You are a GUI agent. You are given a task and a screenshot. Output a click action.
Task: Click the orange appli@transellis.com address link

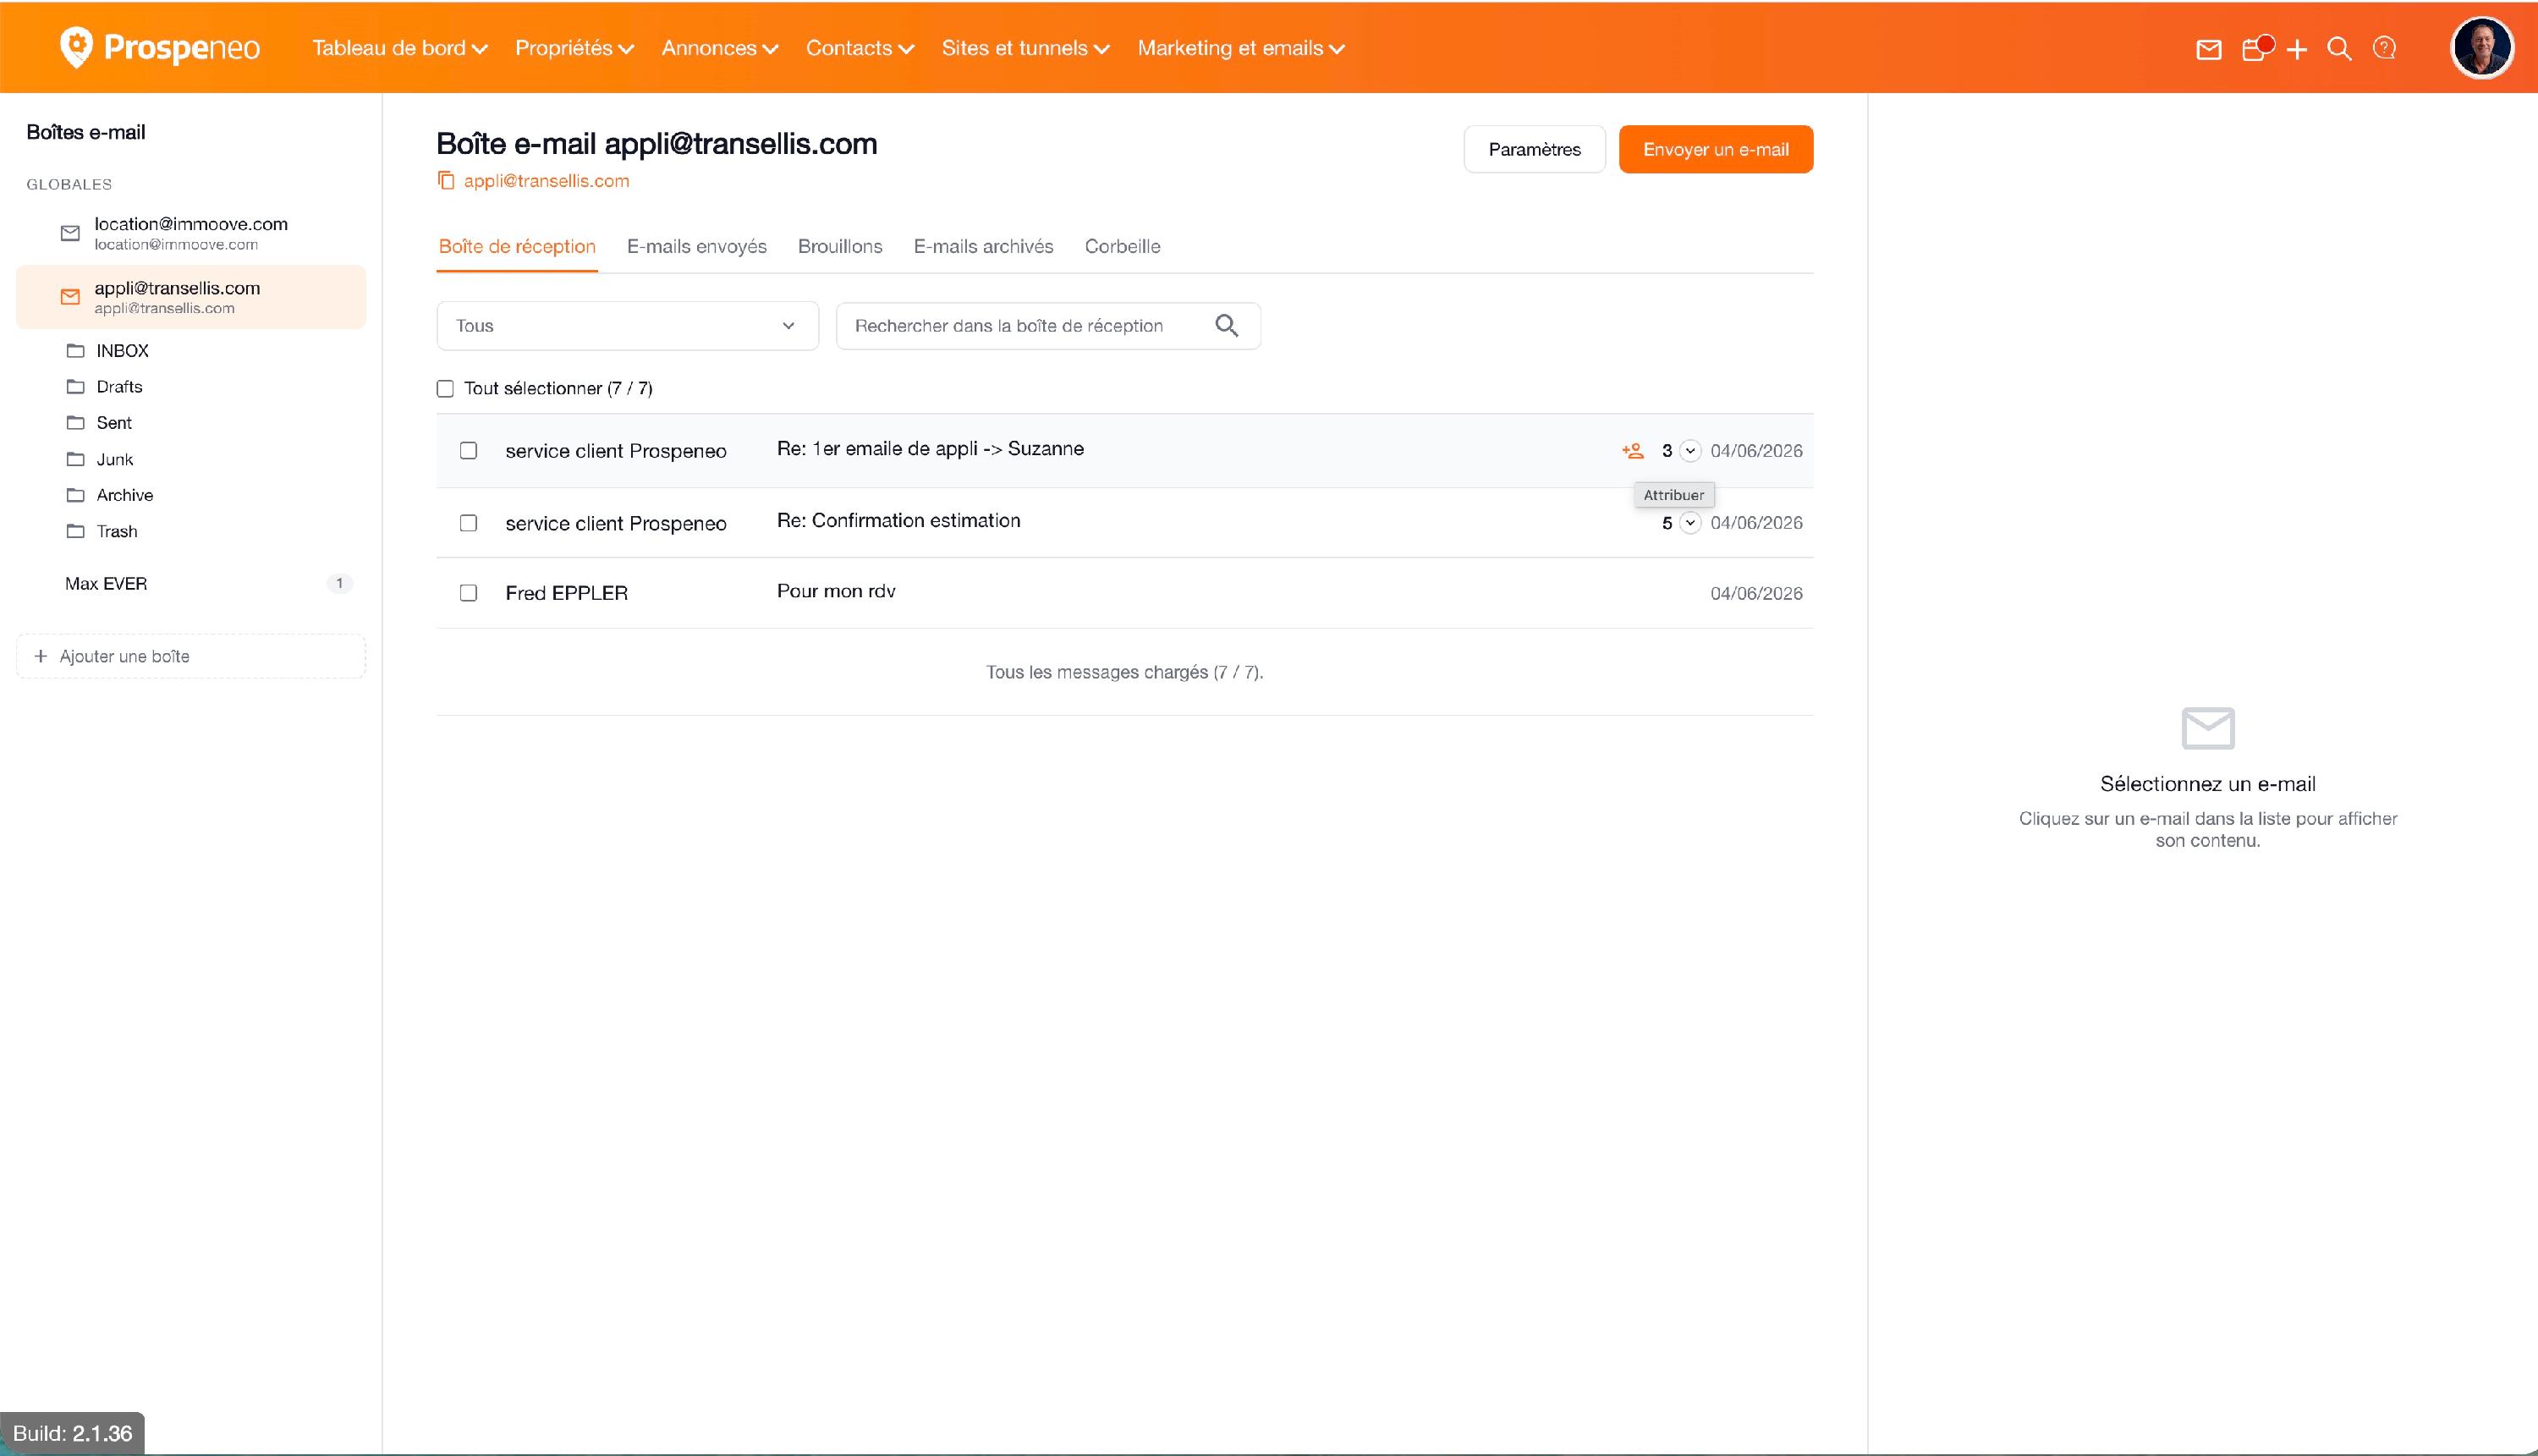546,181
